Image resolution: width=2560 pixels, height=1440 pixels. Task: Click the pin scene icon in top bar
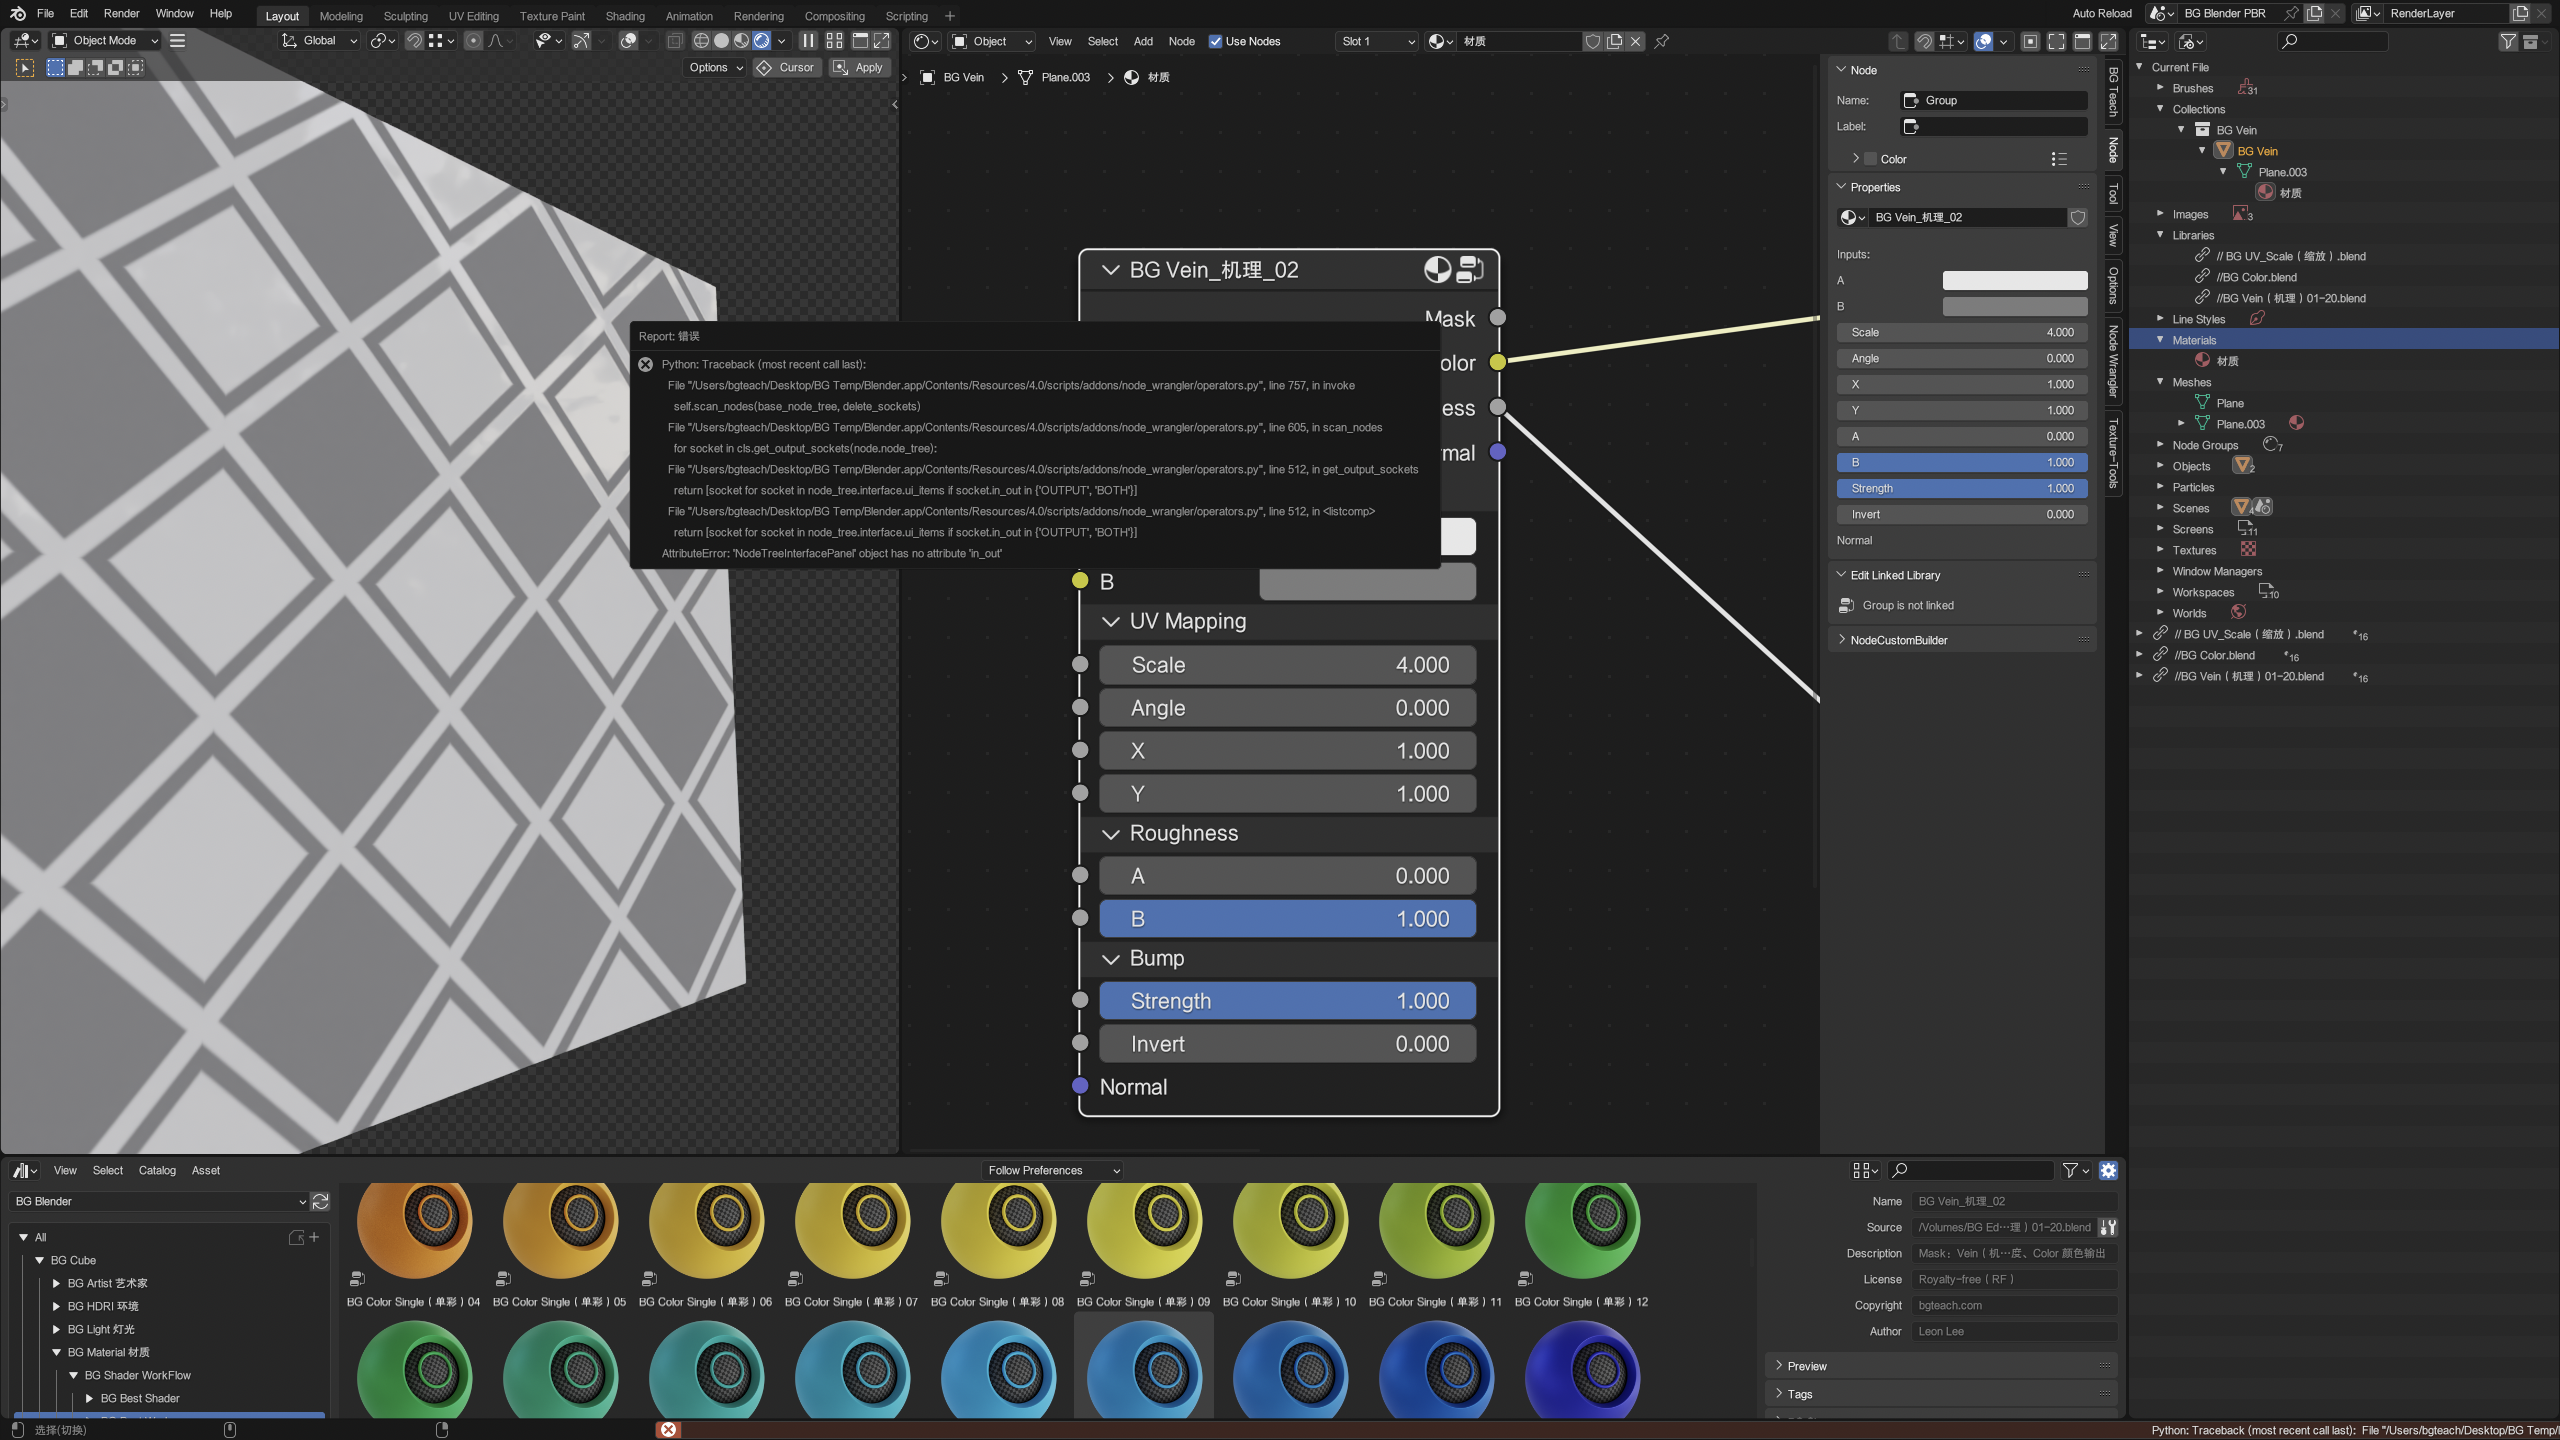coord(2291,13)
